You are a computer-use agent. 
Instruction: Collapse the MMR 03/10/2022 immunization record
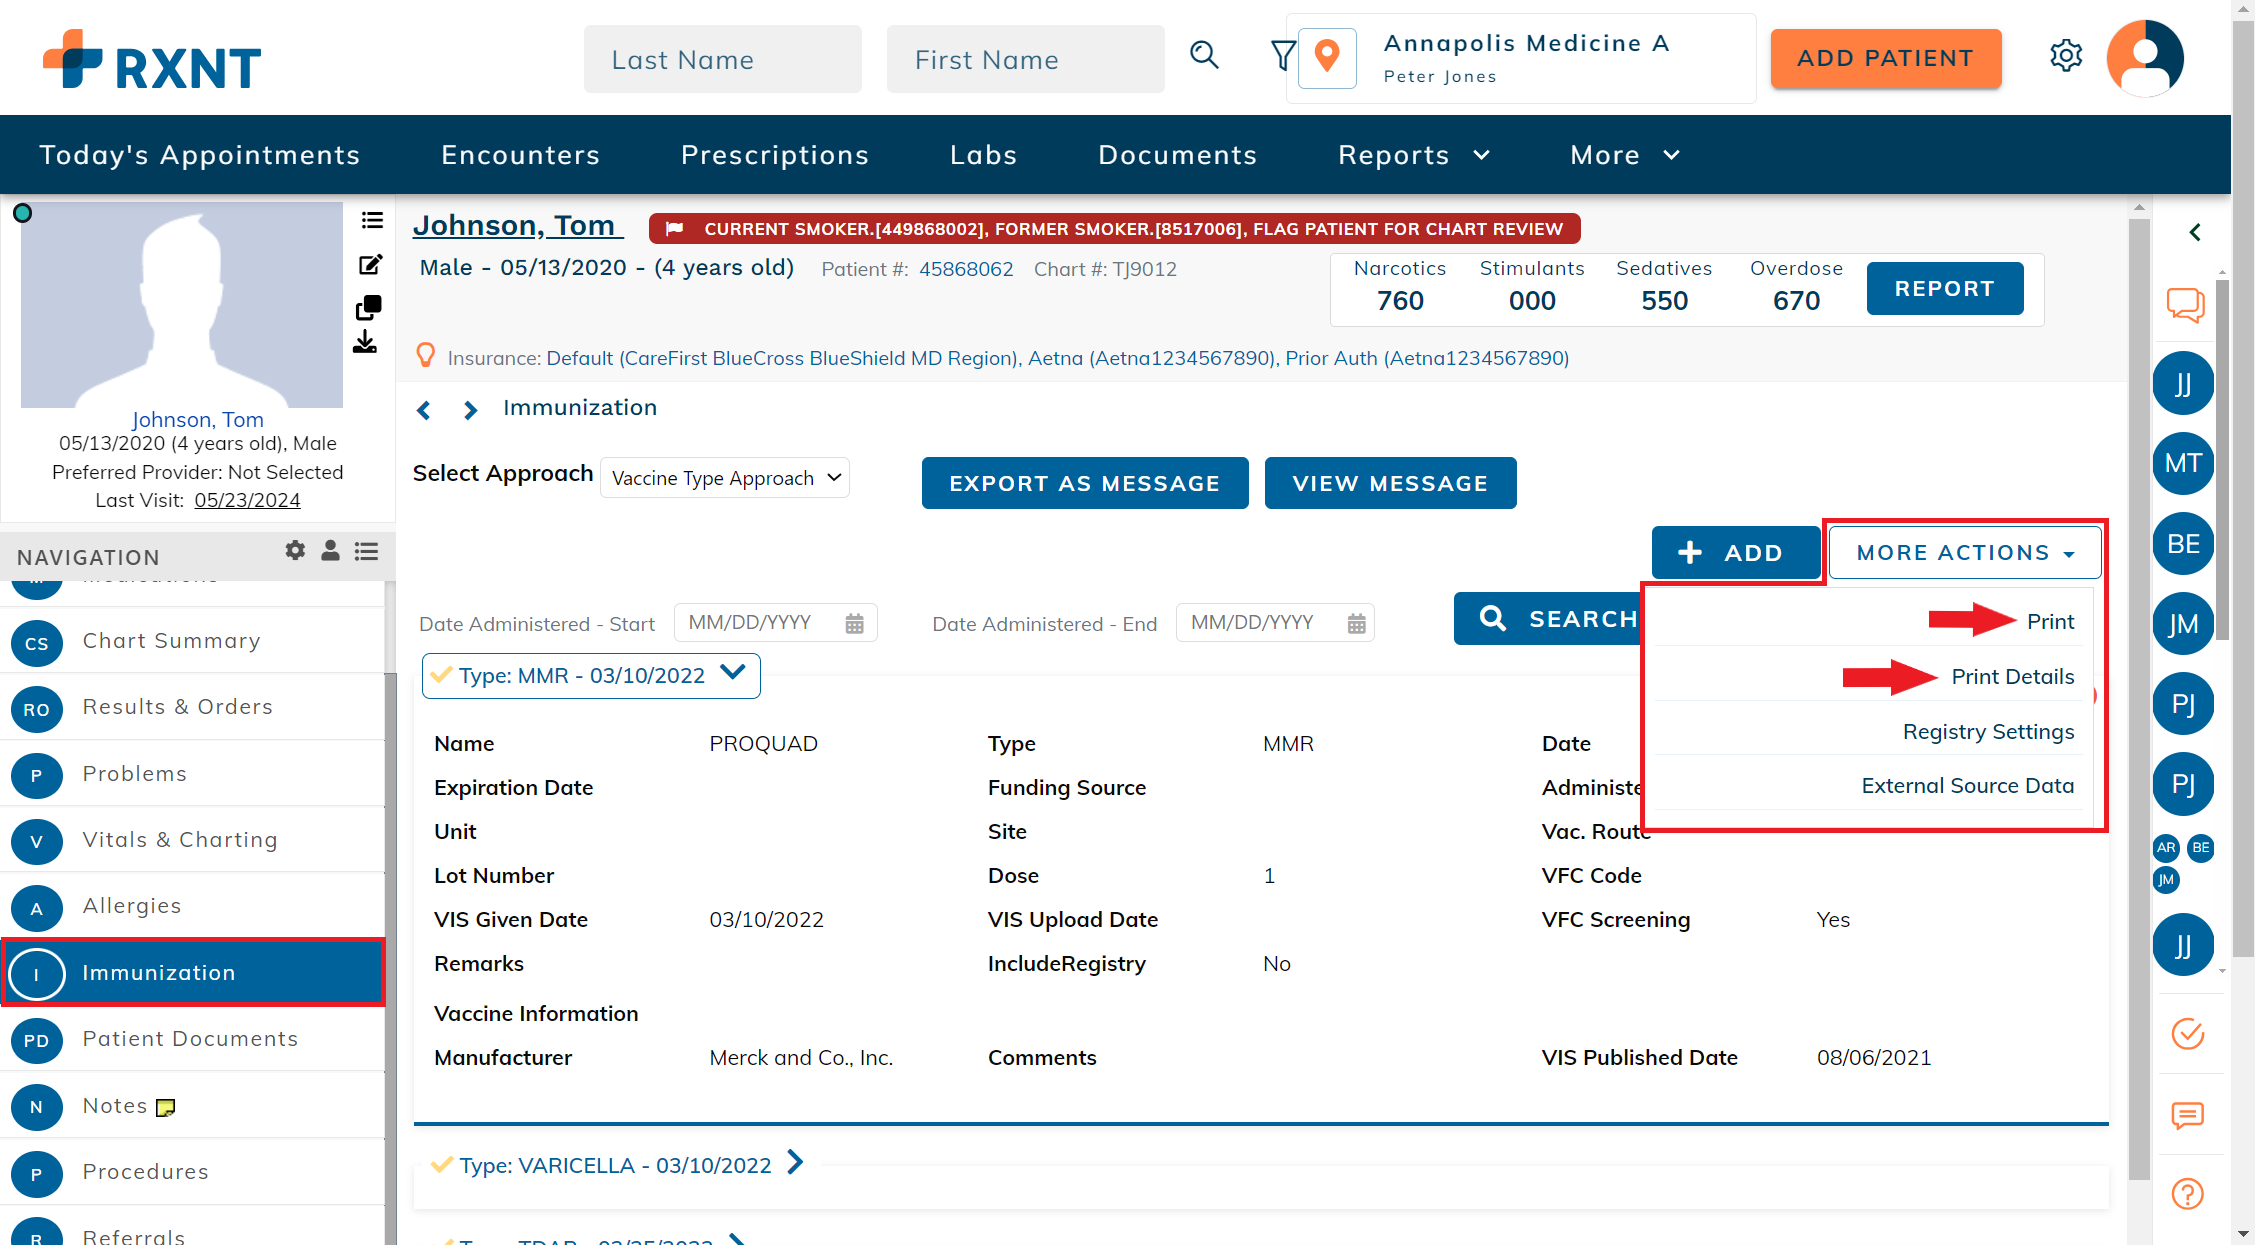pyautogui.click(x=733, y=673)
